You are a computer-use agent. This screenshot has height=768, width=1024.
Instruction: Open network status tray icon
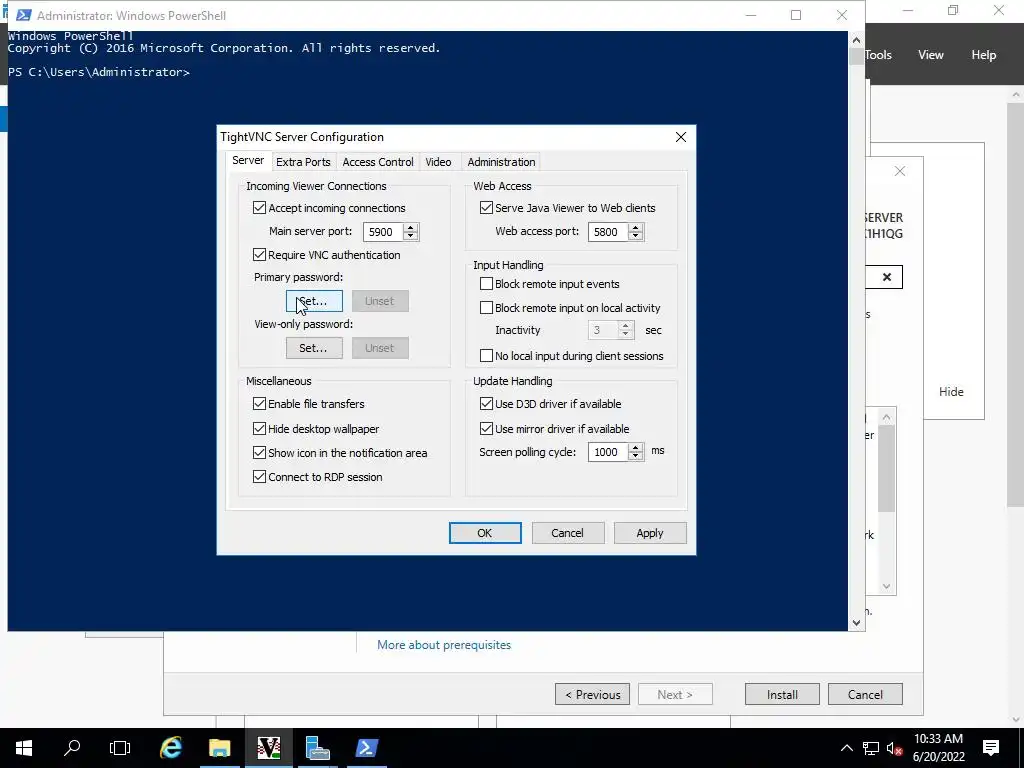point(871,748)
